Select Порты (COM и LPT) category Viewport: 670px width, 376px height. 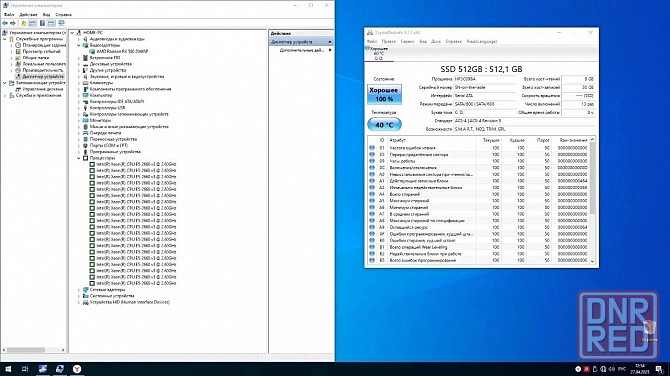(109, 145)
